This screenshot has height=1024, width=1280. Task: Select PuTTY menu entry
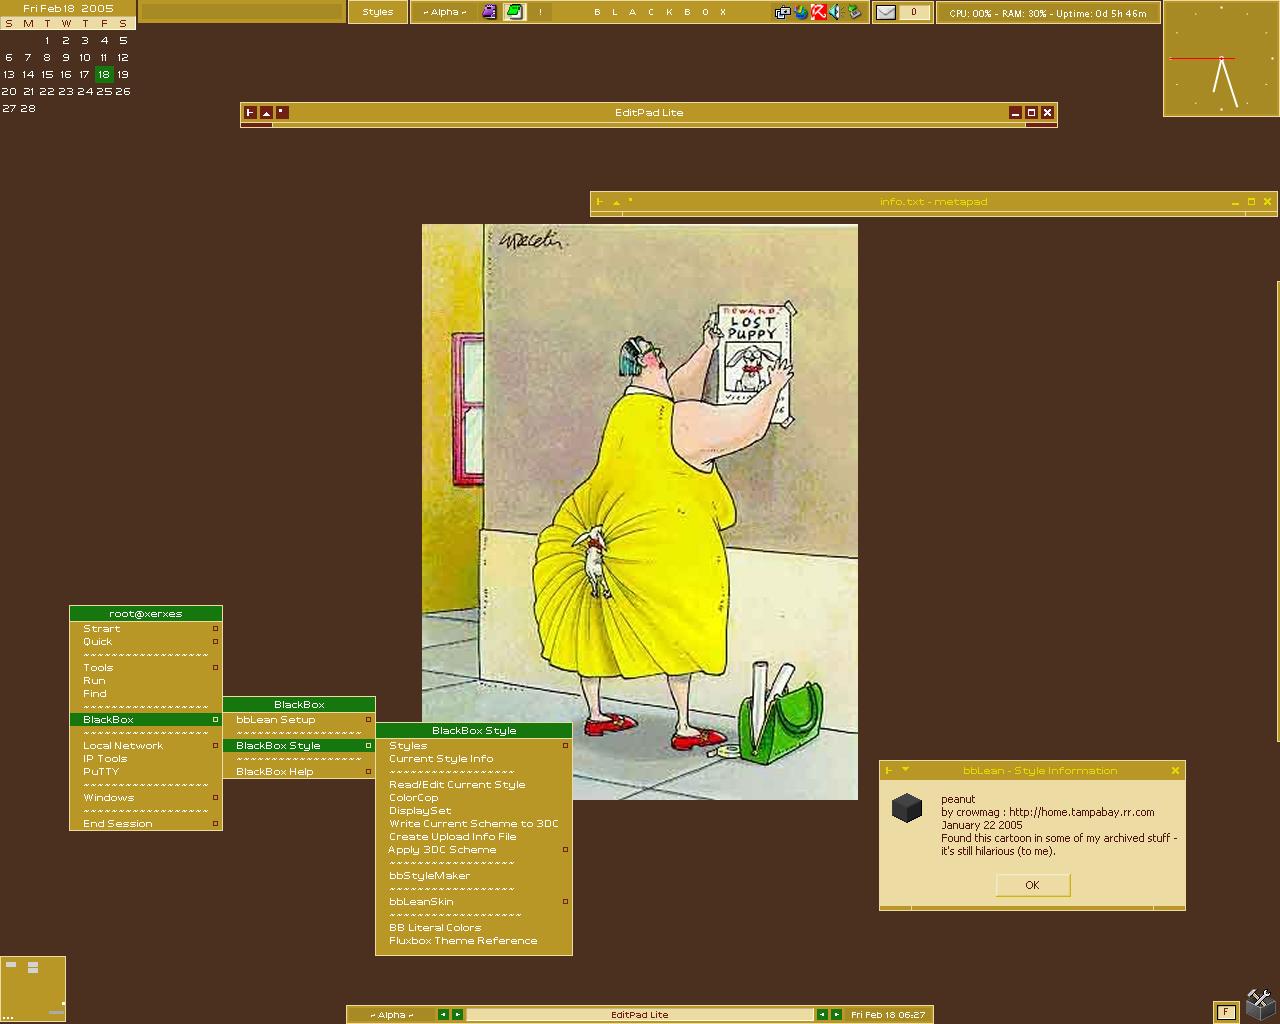pyautogui.click(x=146, y=772)
